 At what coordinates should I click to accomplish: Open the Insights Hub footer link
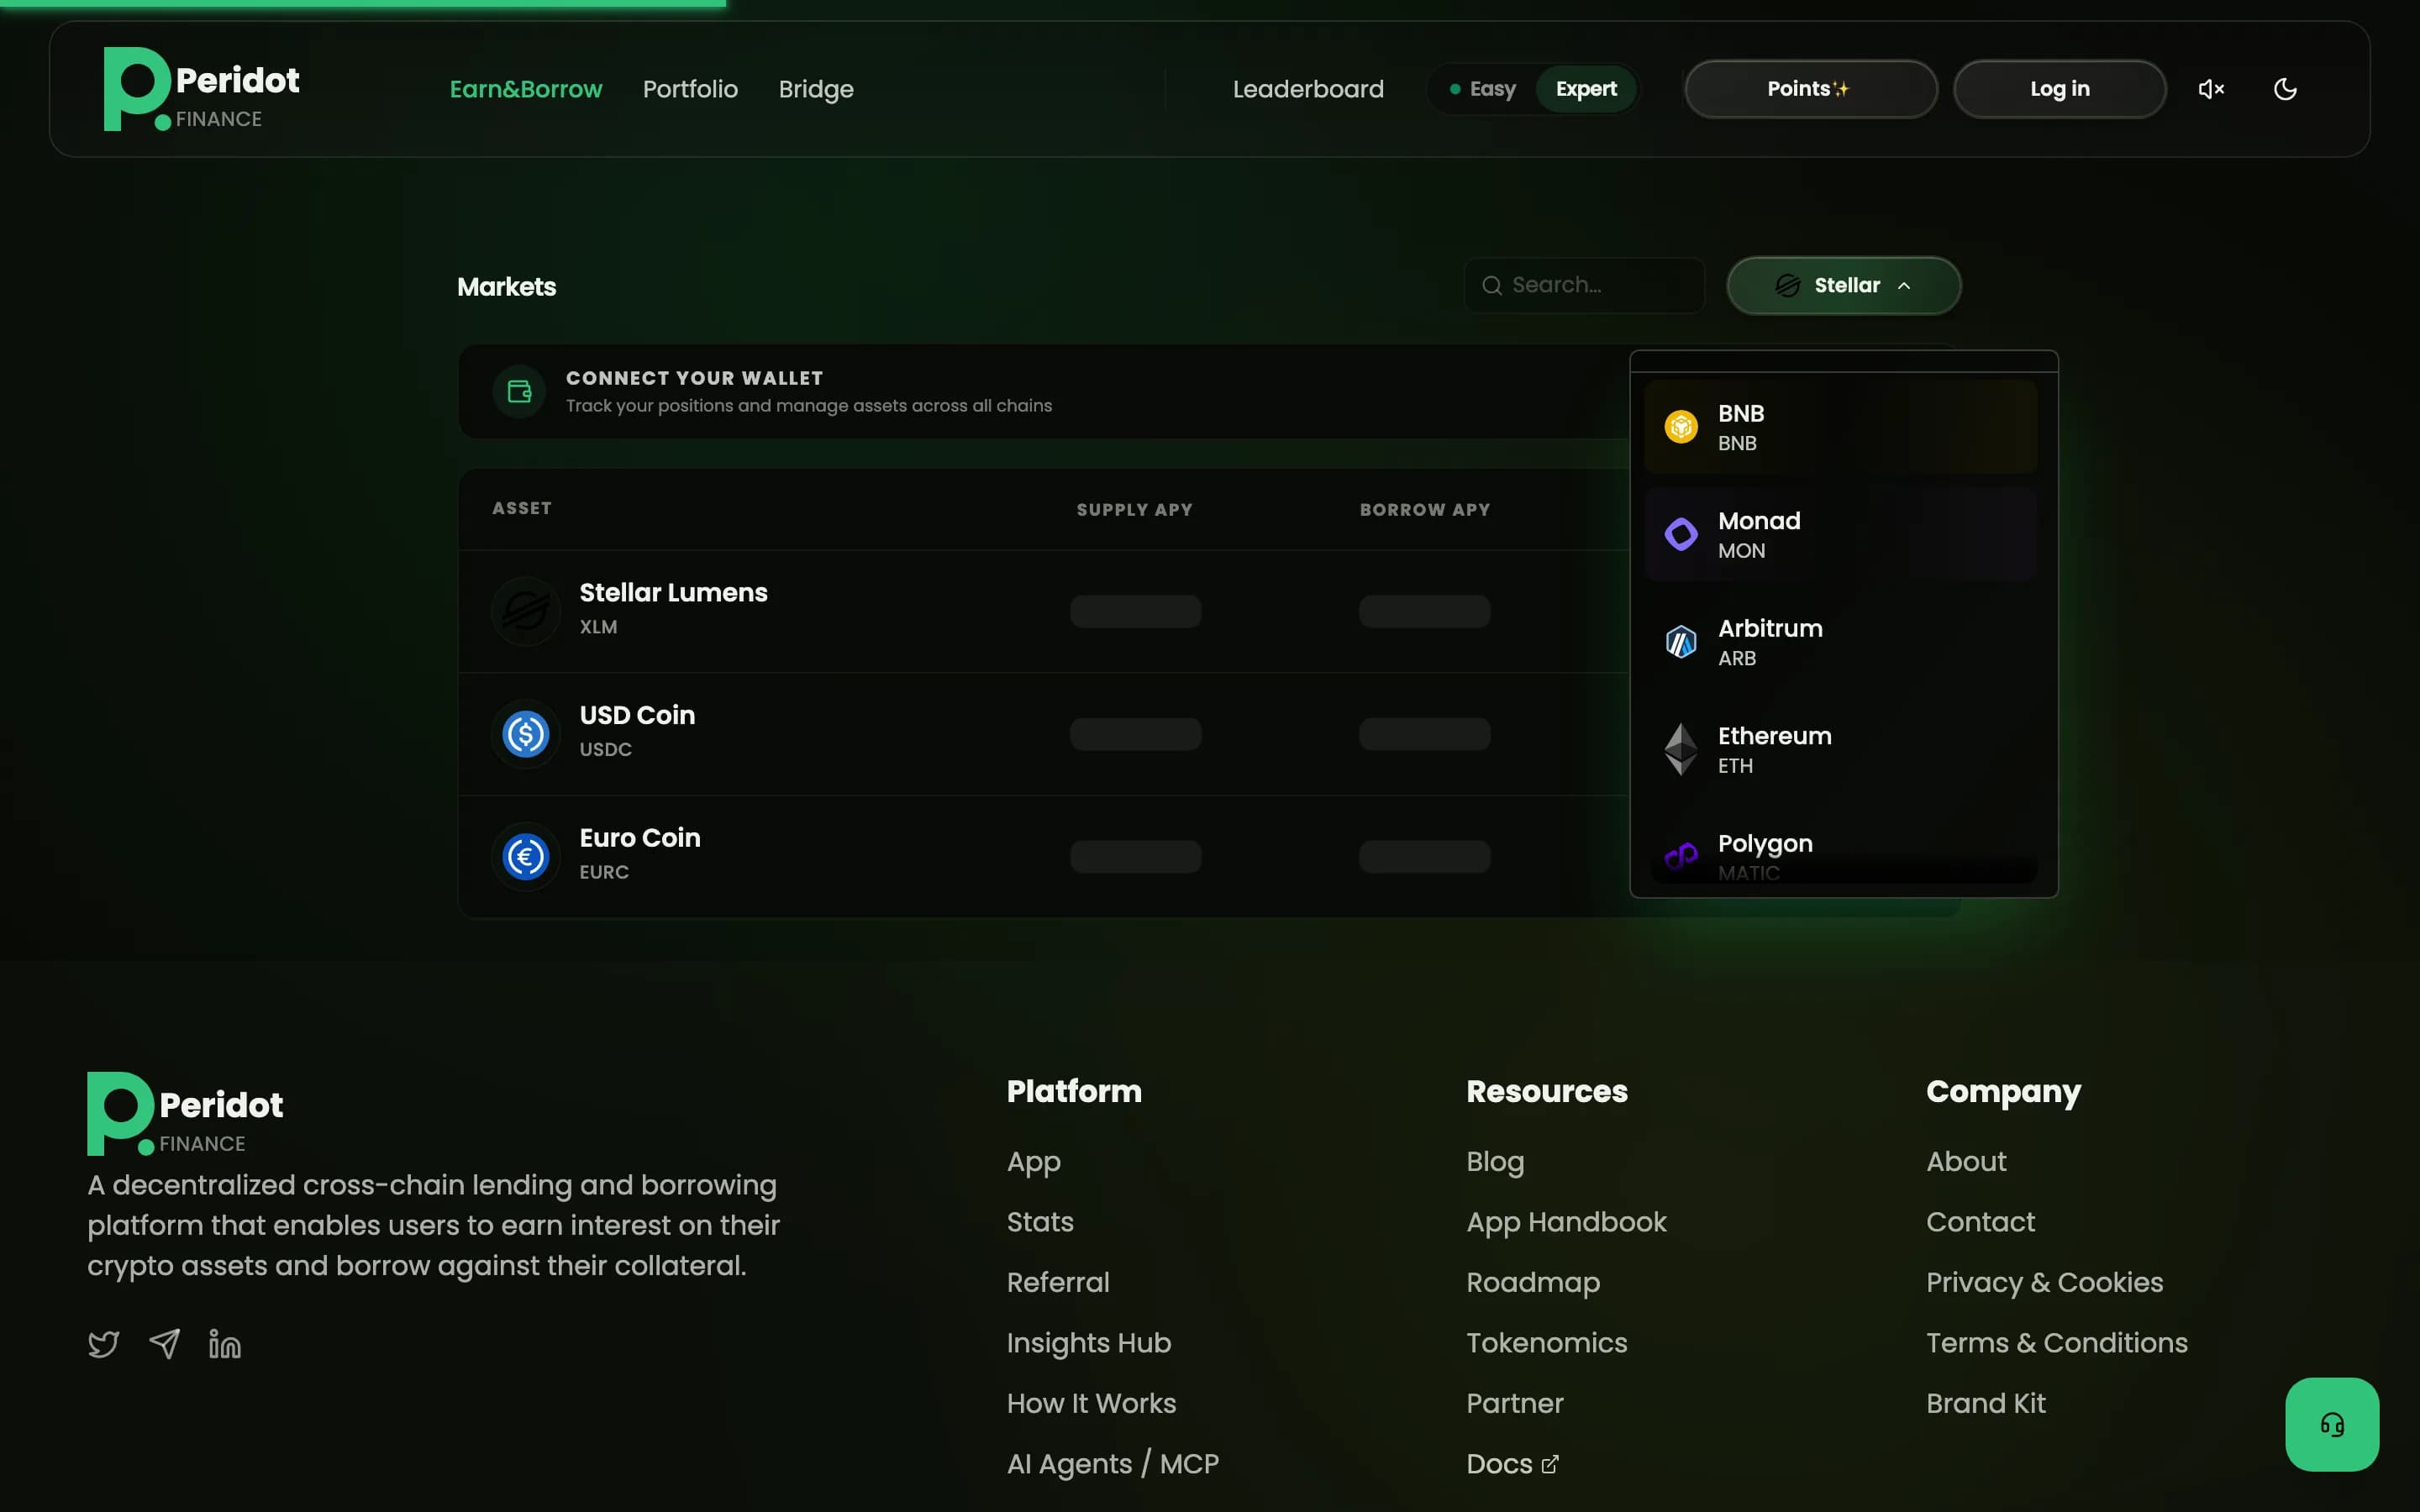[1089, 1343]
